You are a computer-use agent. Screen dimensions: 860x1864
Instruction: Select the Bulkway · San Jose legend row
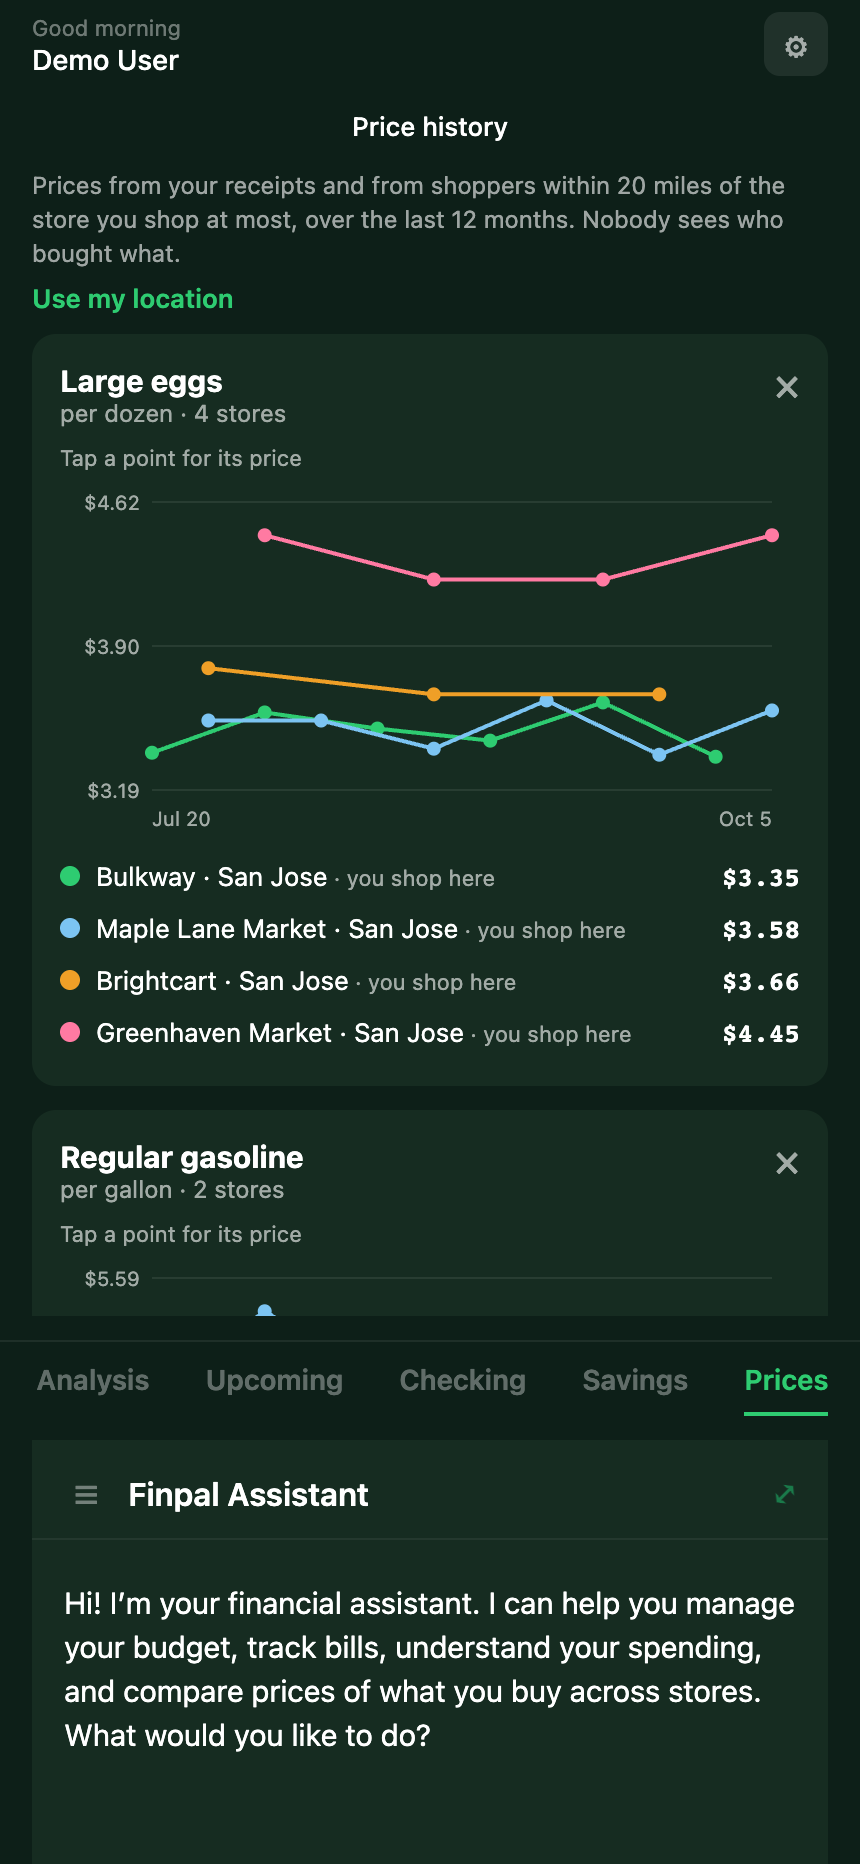click(x=430, y=877)
